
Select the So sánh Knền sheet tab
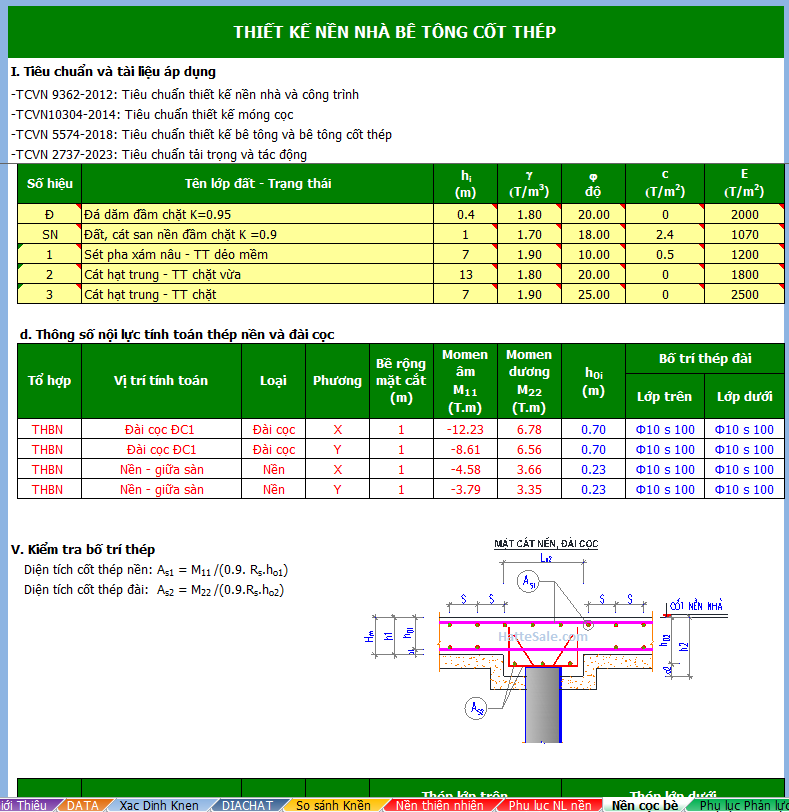(333, 805)
